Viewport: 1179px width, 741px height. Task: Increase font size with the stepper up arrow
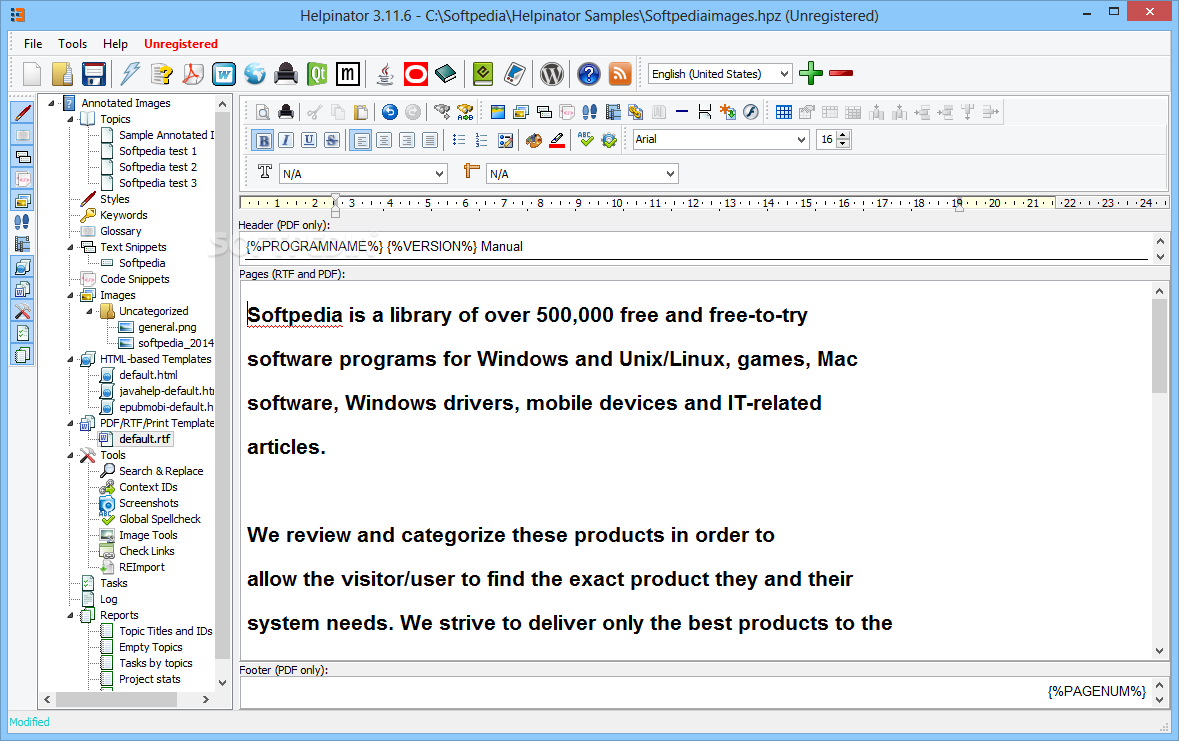tap(844, 135)
